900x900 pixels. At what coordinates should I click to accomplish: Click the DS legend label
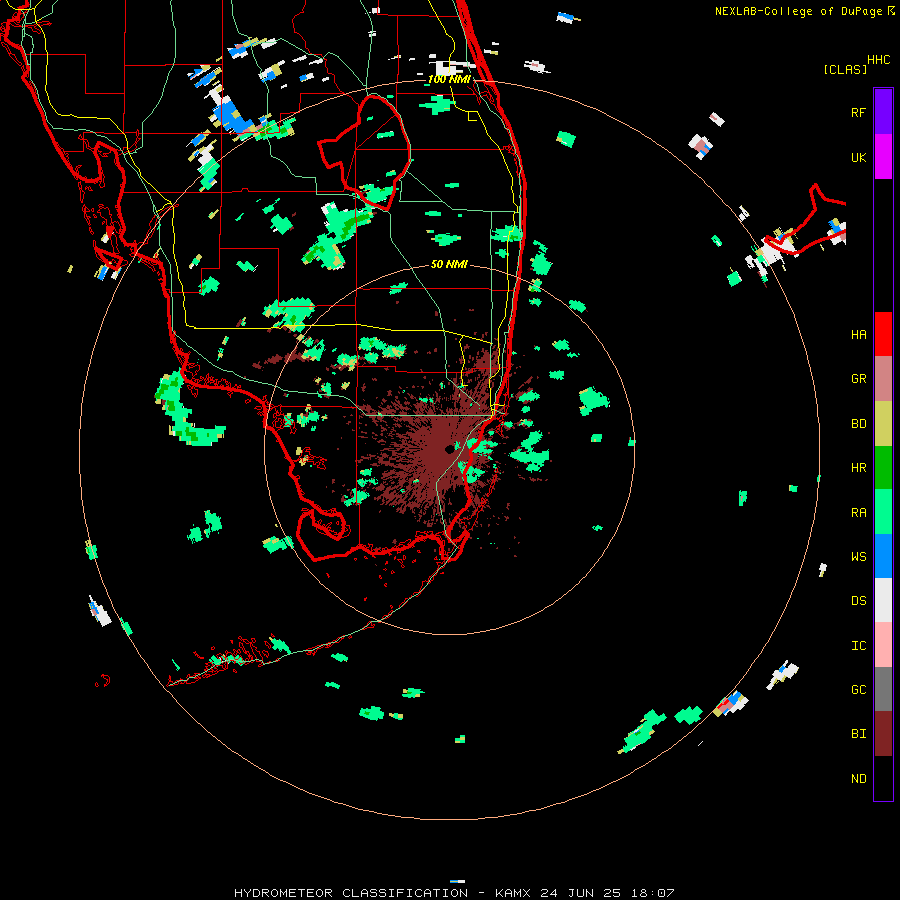(858, 601)
